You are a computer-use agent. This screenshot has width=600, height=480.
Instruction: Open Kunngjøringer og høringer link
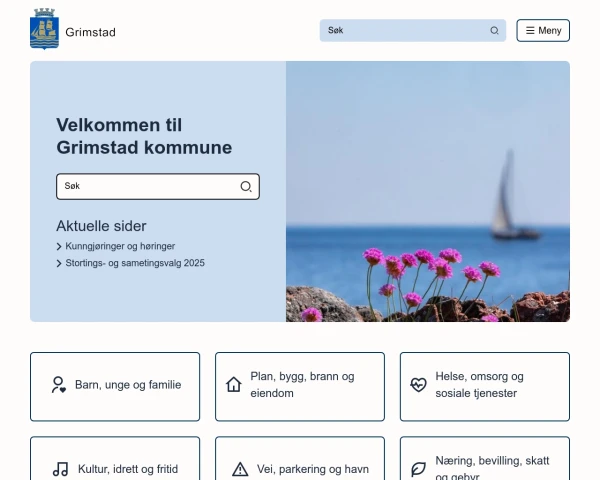pos(120,246)
